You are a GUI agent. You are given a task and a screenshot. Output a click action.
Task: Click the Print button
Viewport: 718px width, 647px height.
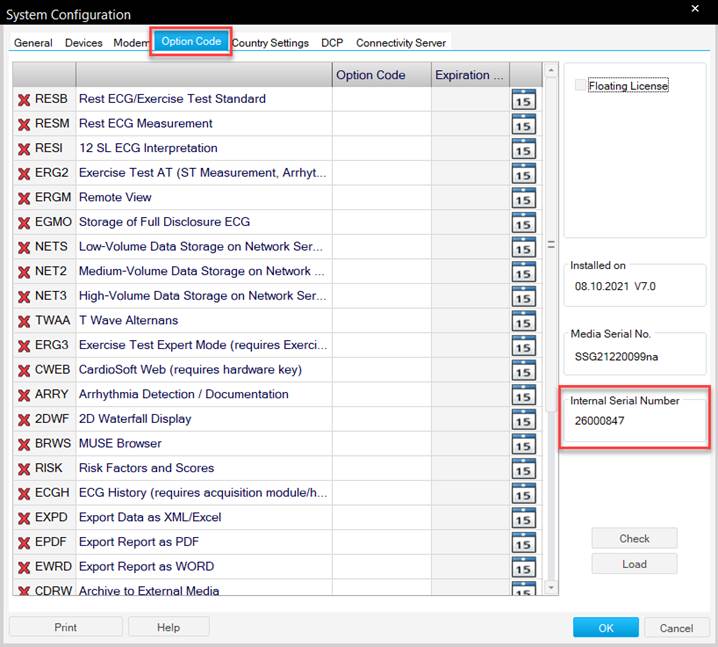pyautogui.click(x=65, y=627)
